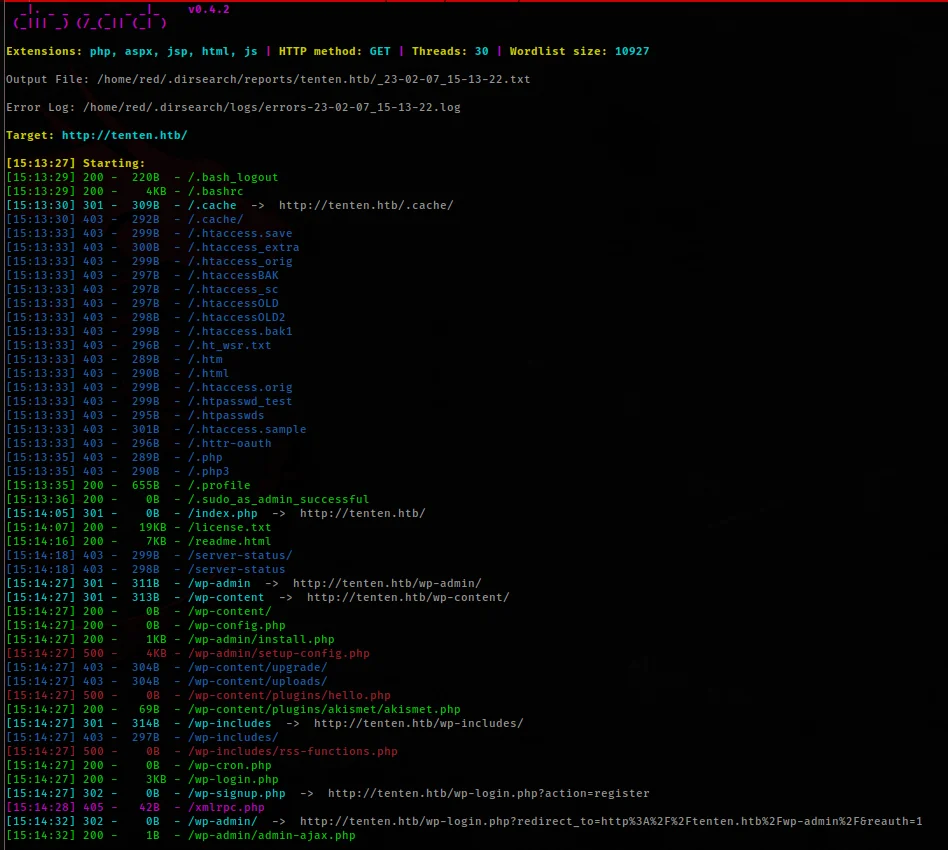Click the Error Log file path
Screen dimensions: 948x850
[x=271, y=107]
